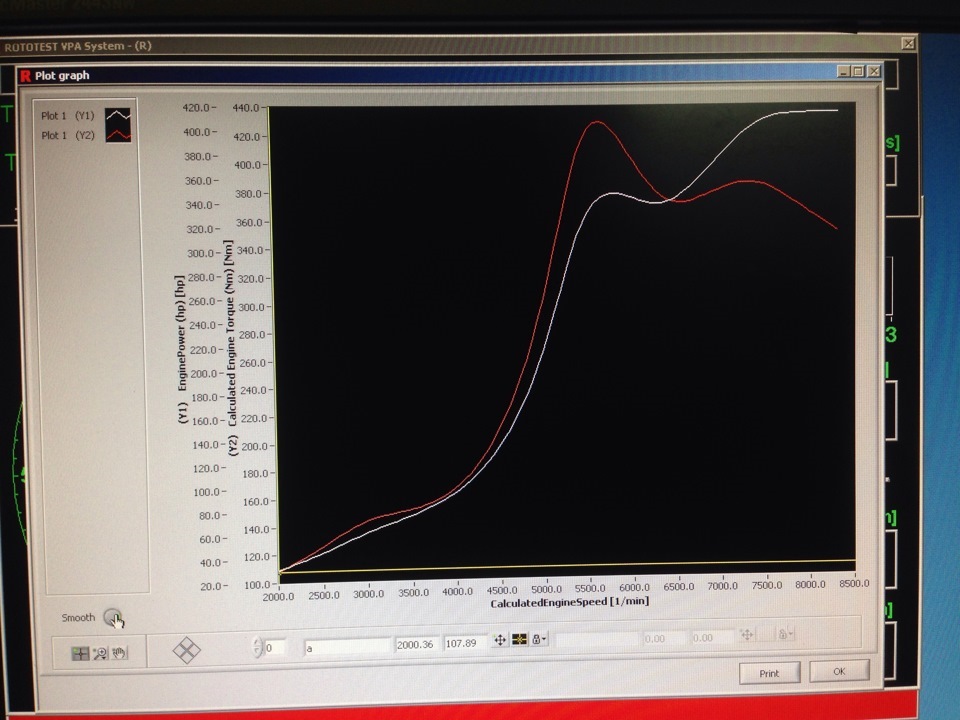Viewport: 960px width, 720px height.
Task: Click Plot 1 (Y1) white line sample
Action: (x=118, y=114)
